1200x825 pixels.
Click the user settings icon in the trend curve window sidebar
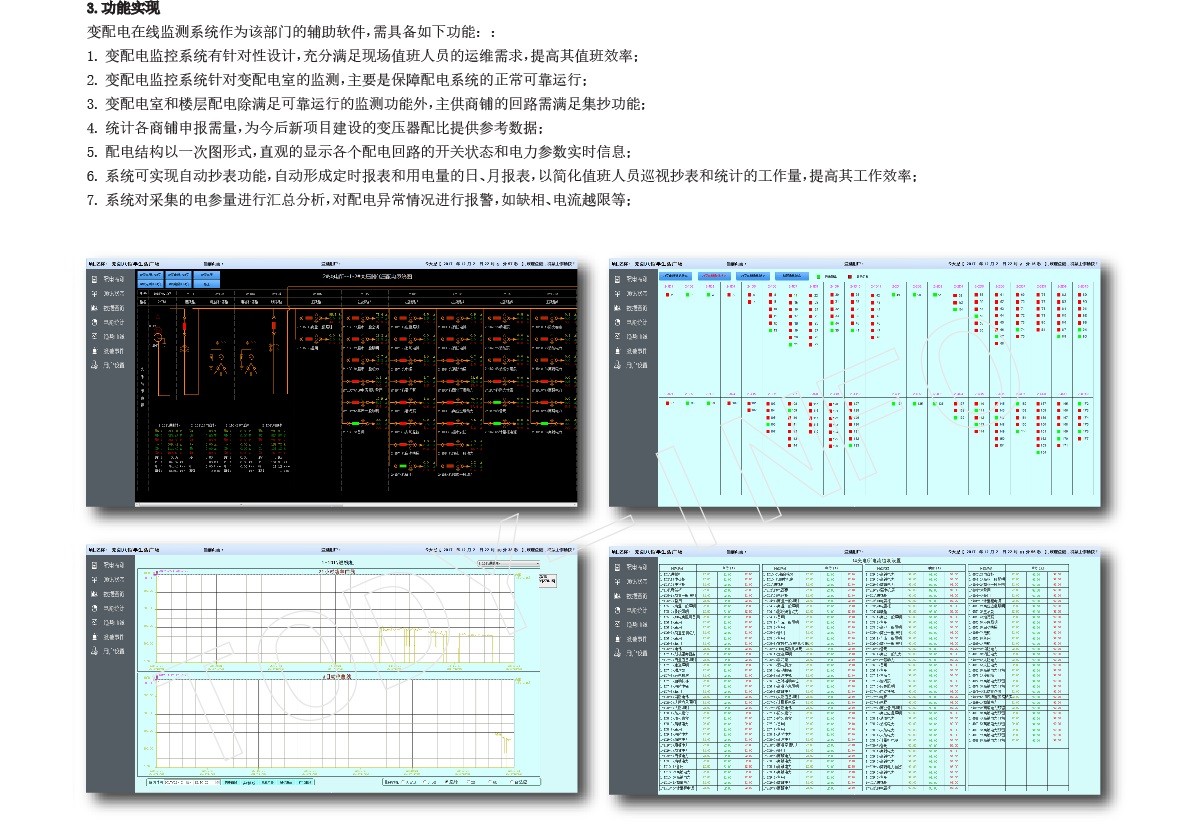(94, 651)
